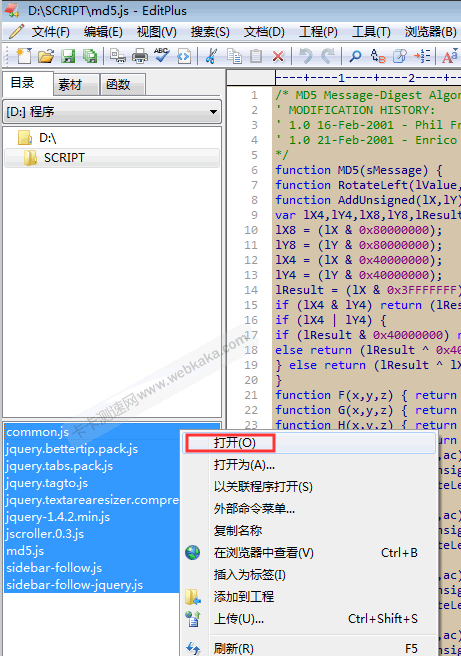Click the Save floppy disk icon
This screenshot has width=461, height=656.
68,56
